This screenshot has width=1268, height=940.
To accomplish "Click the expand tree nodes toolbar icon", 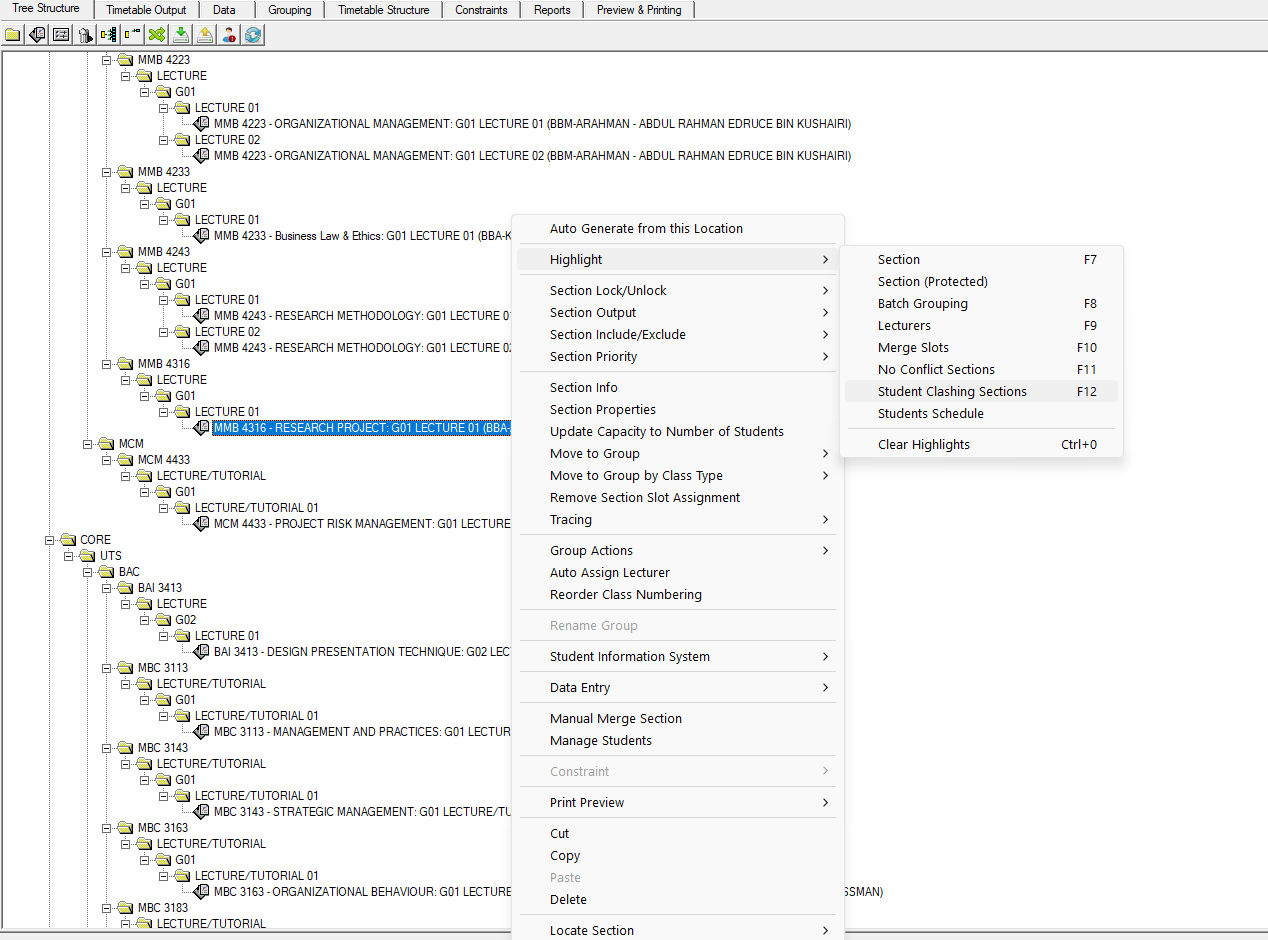I will tap(108, 35).
